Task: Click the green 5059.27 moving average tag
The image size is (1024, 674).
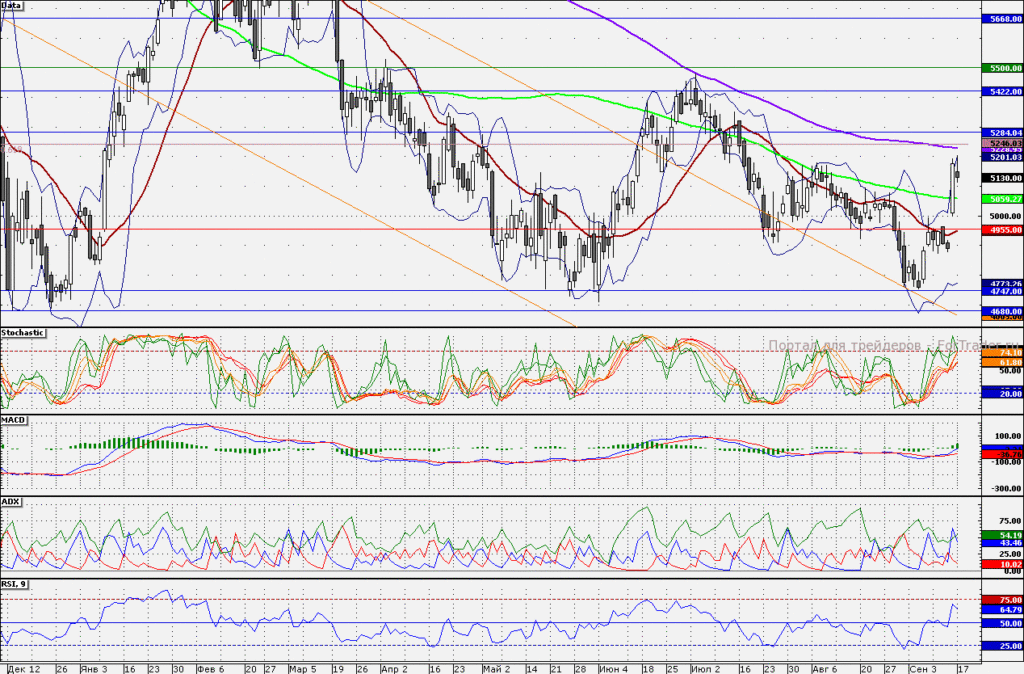Action: click(x=1002, y=199)
